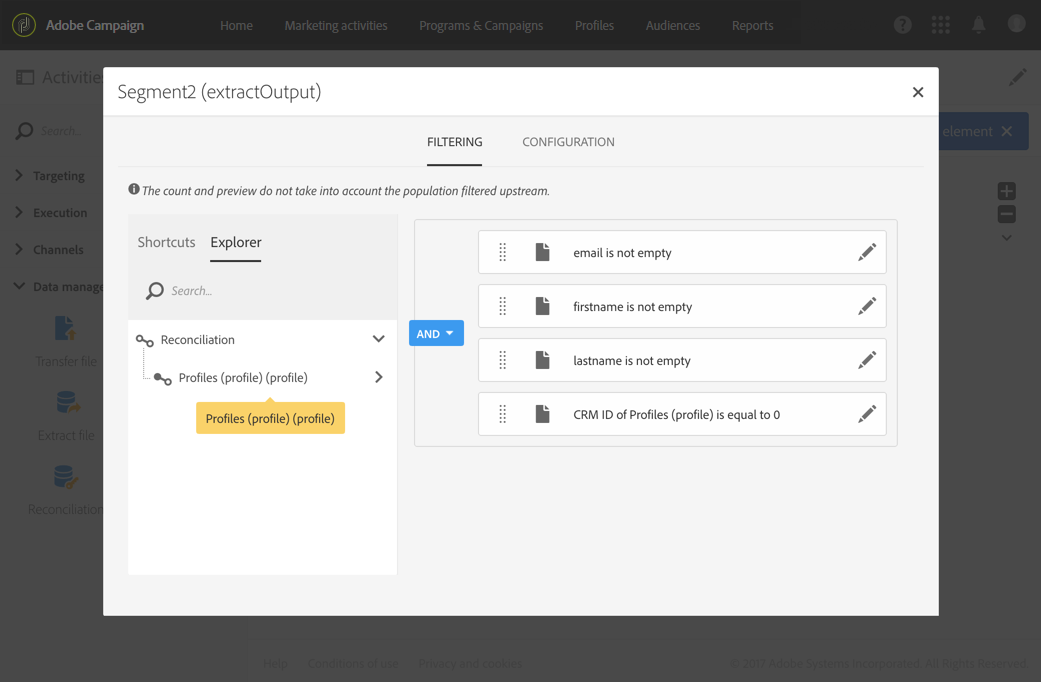Collapse the Reconciliation tree node
The image size is (1041, 682).
click(x=378, y=340)
